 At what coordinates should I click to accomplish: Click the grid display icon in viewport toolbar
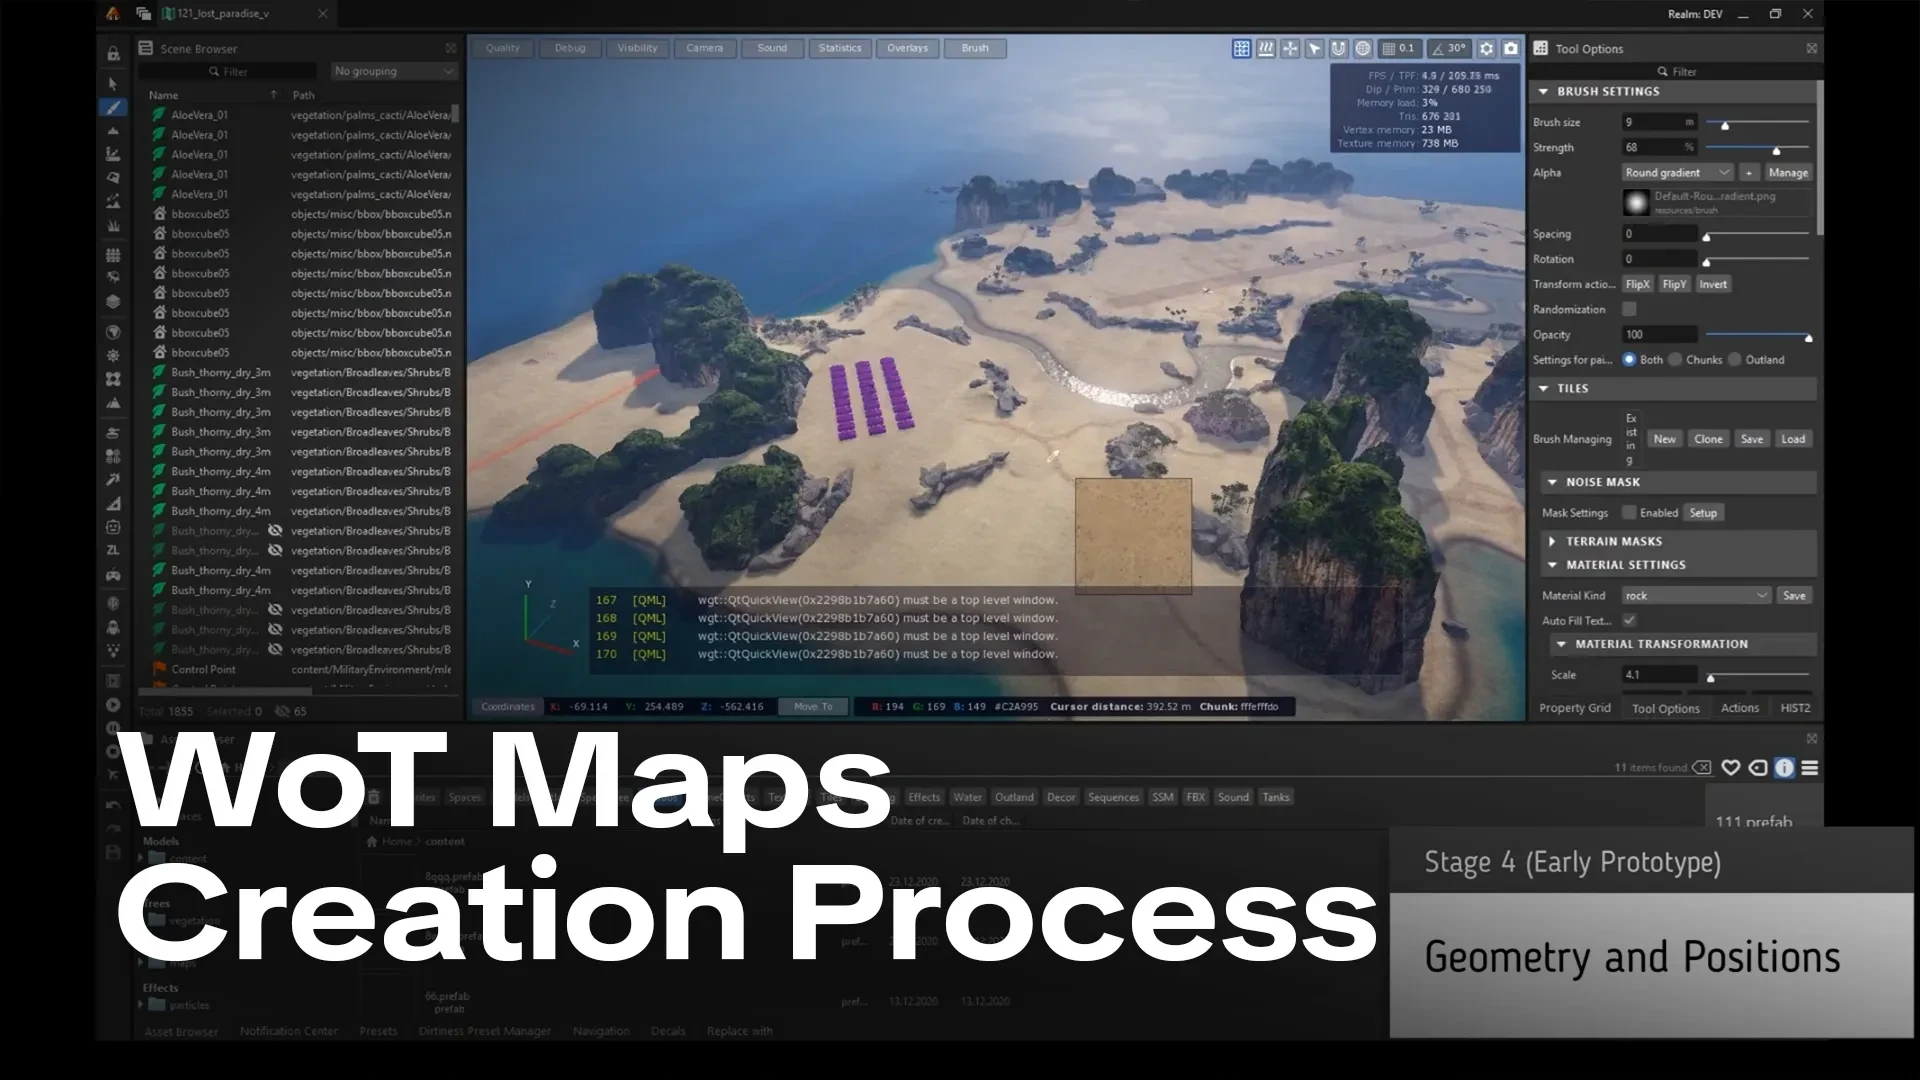click(1241, 48)
